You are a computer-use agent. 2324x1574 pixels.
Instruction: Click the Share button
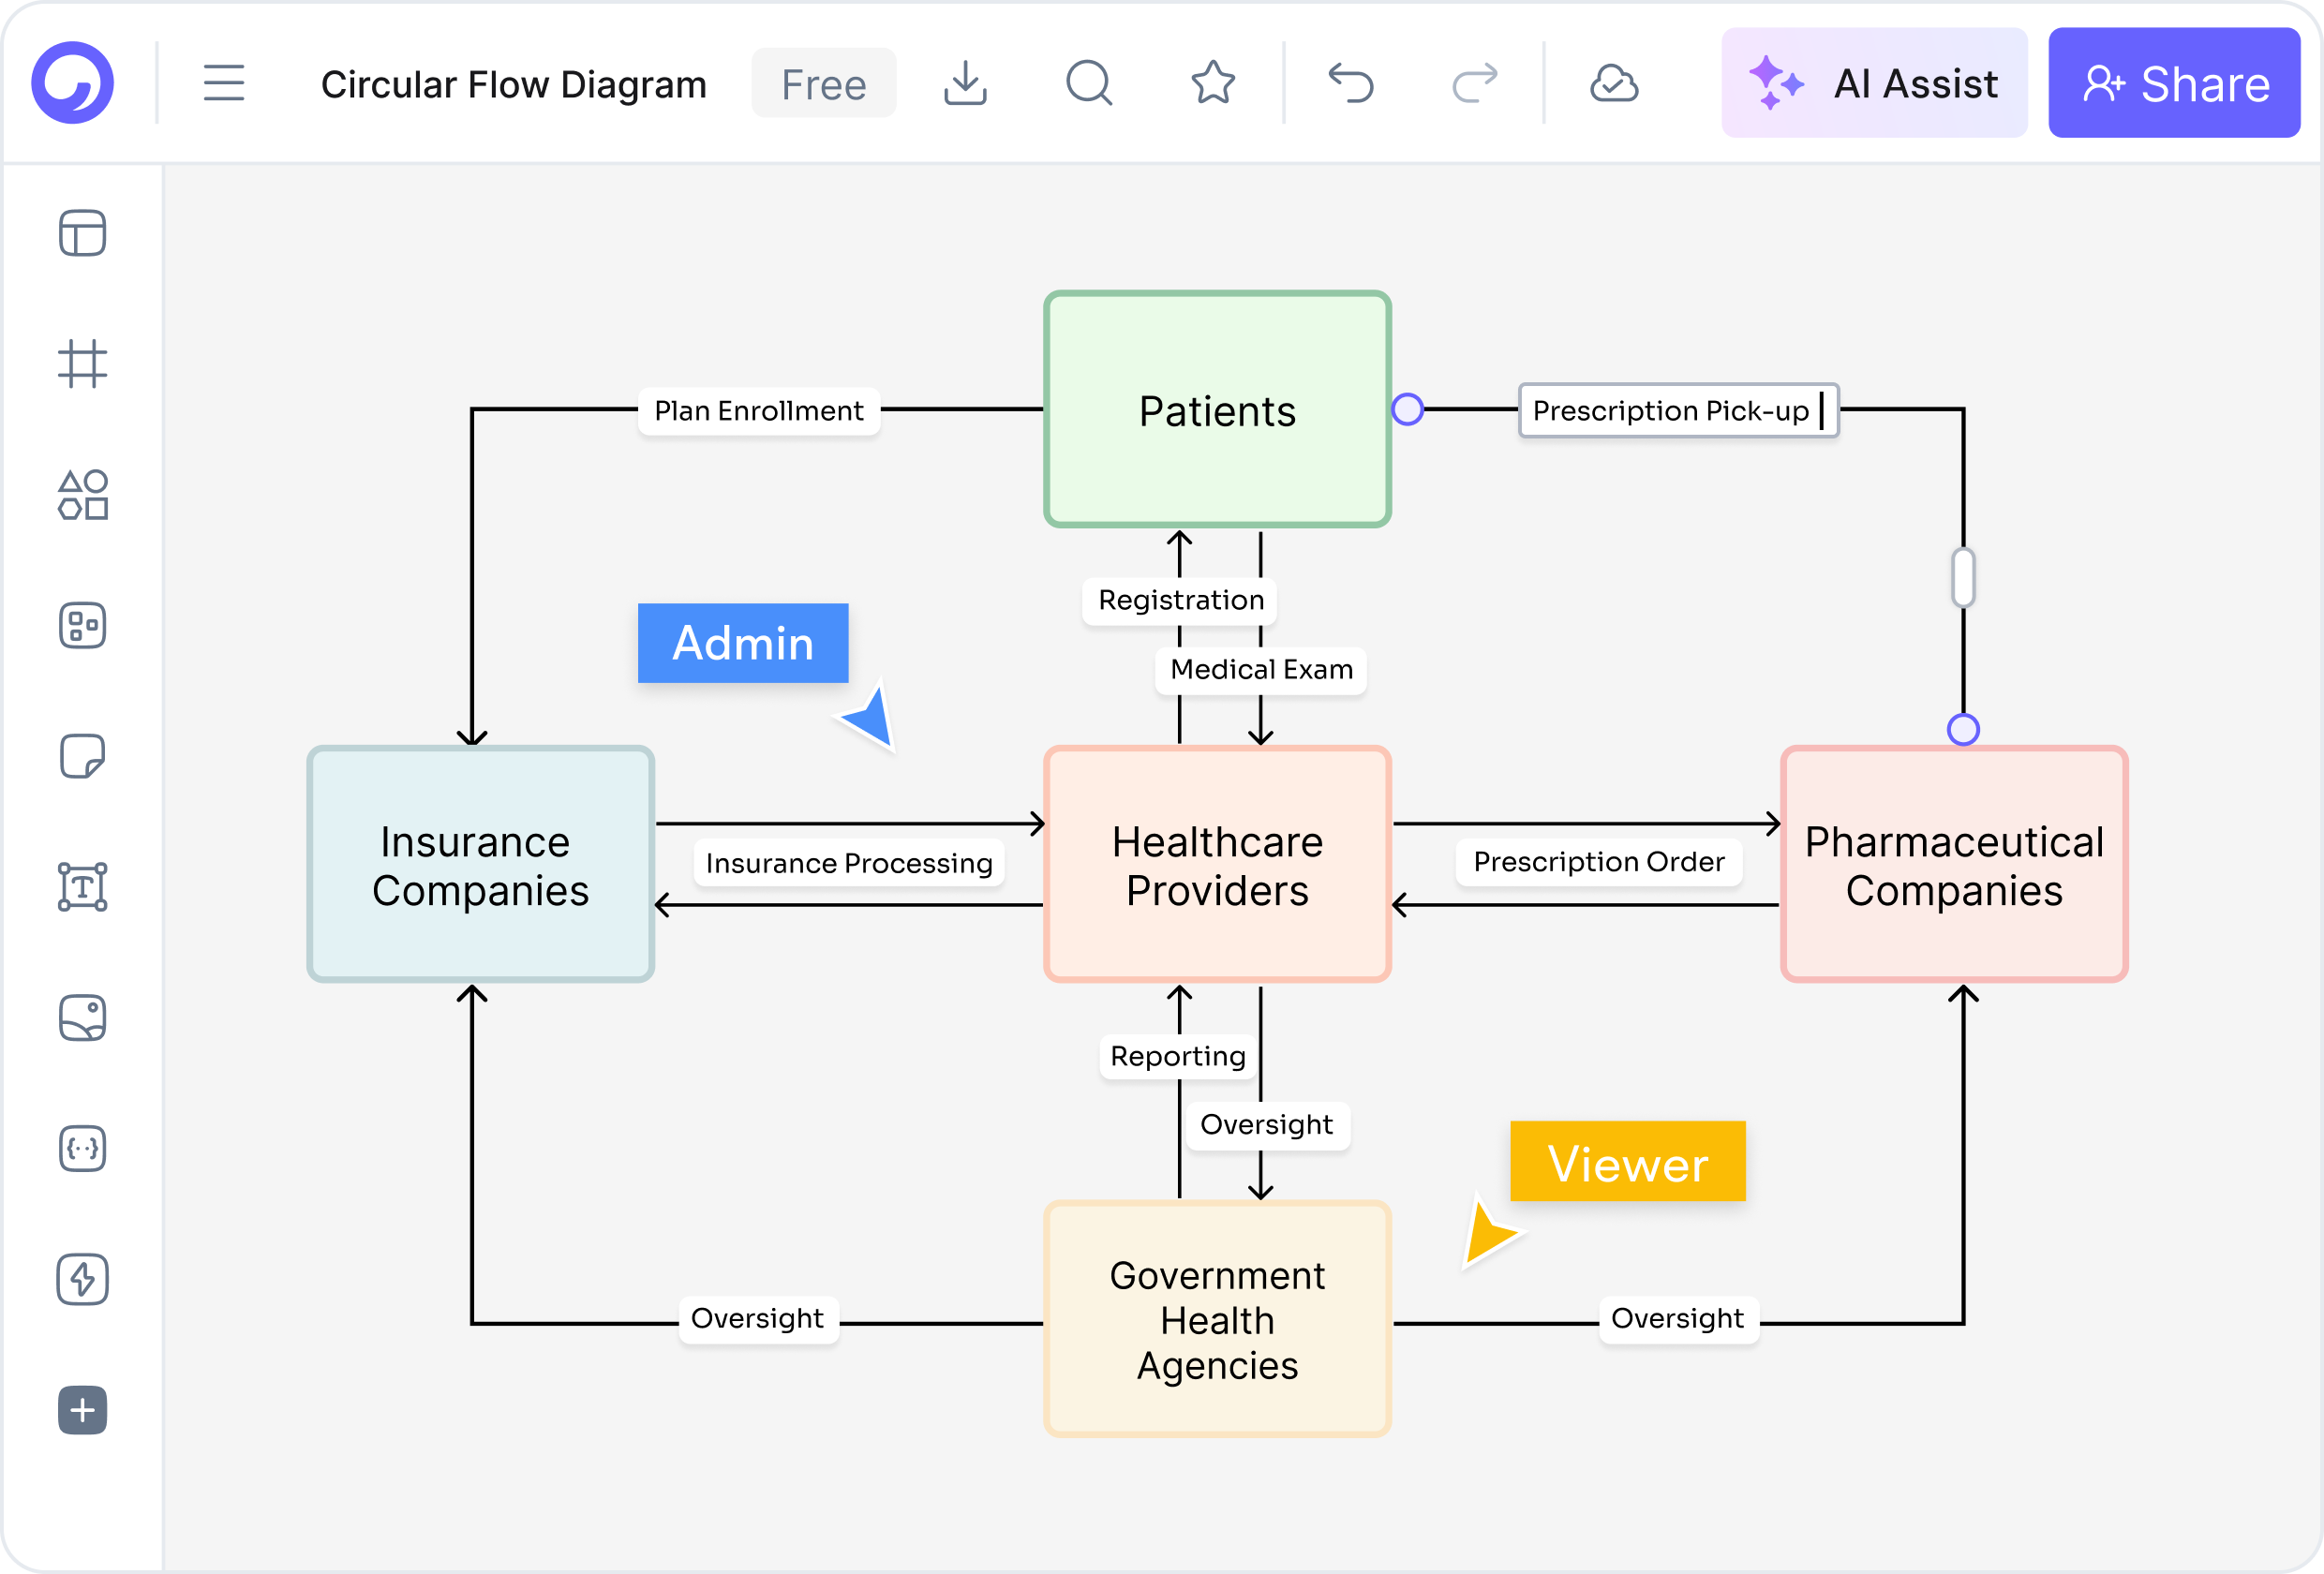(2174, 83)
